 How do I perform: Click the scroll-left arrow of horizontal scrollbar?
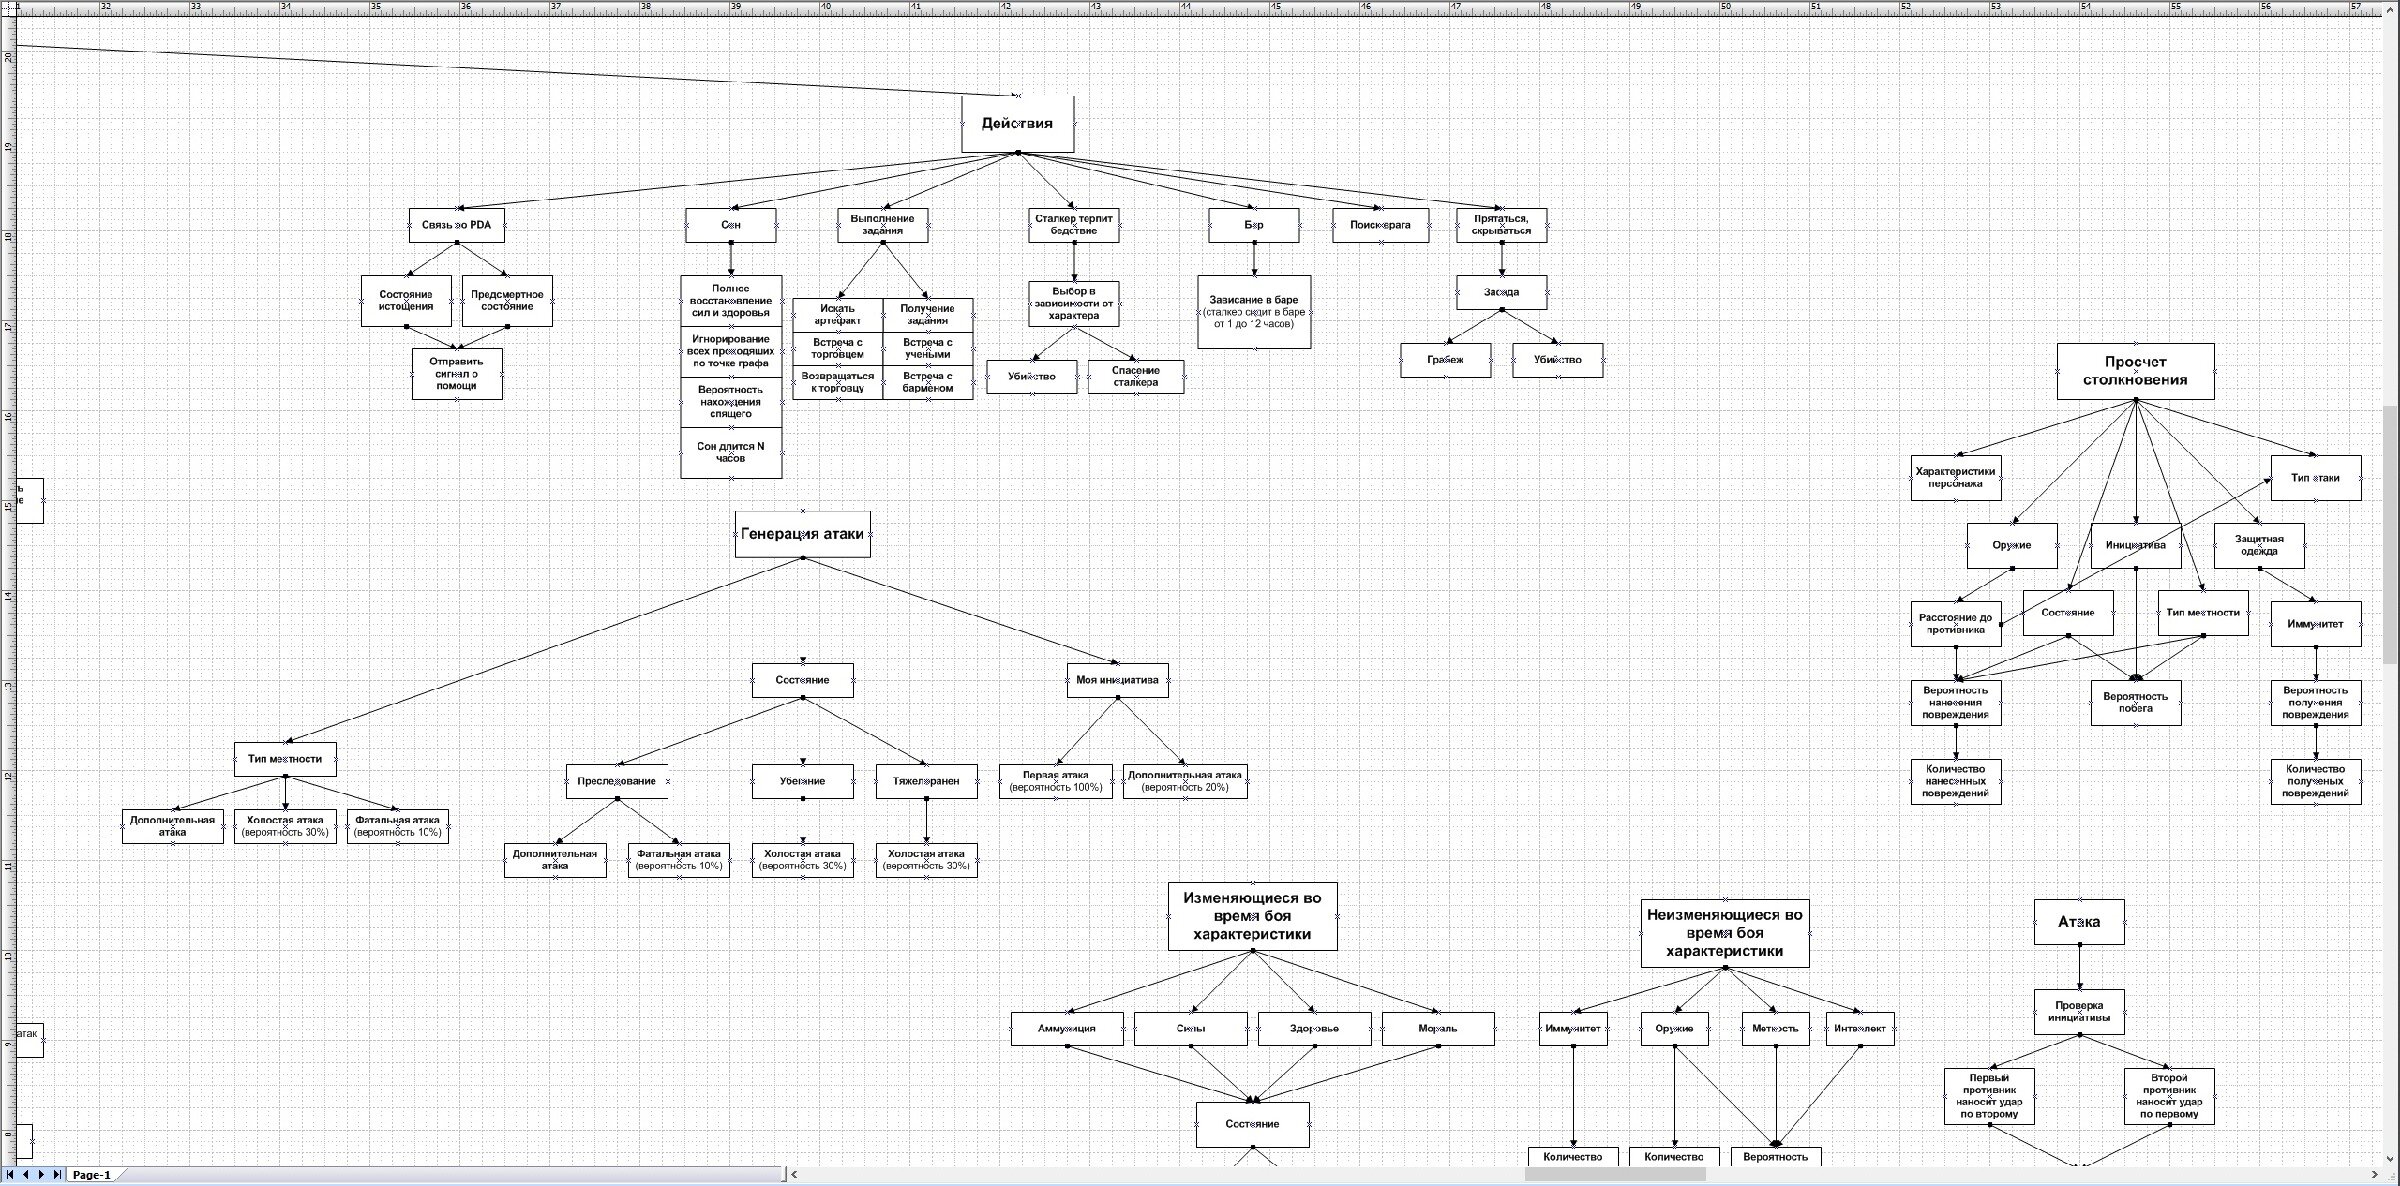[794, 1175]
